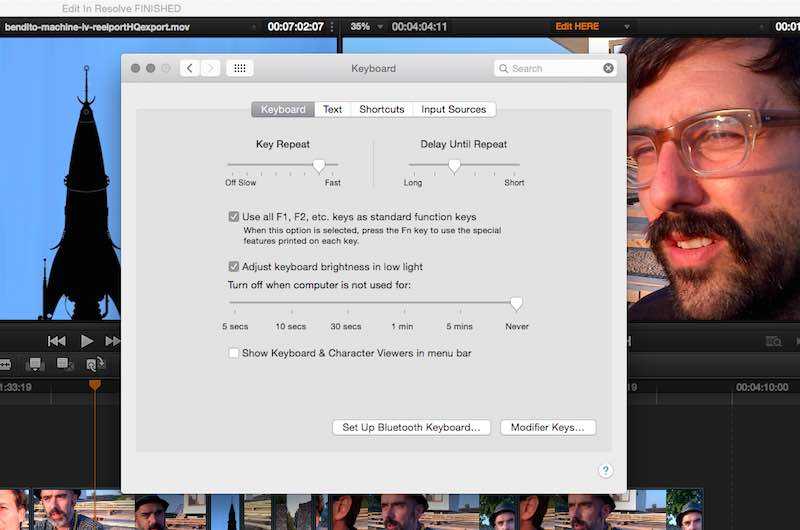Click the bendito-machine source clip name
800x530 pixels.
point(97,27)
